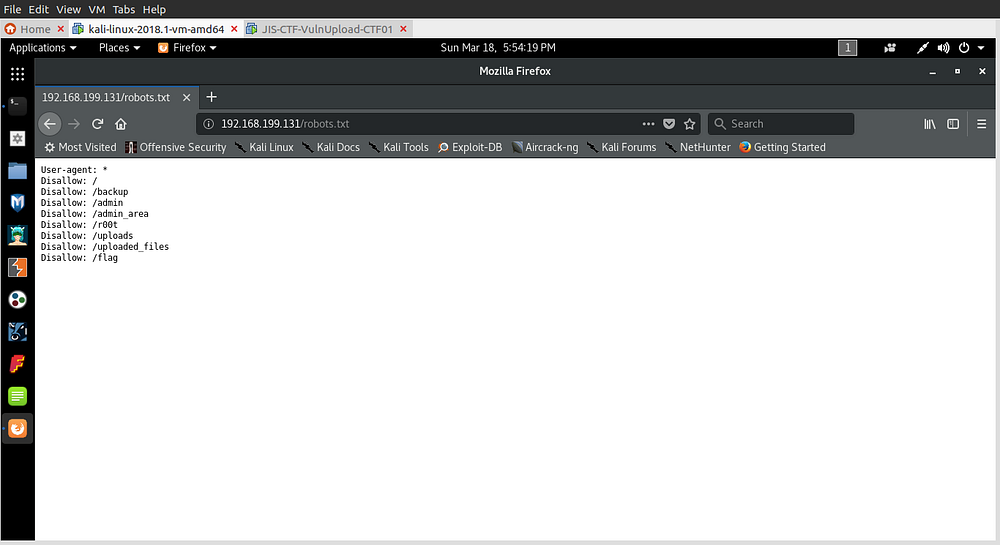This screenshot has height=545, width=1000.
Task: Launch Terminal from the dock
Action: 17,103
